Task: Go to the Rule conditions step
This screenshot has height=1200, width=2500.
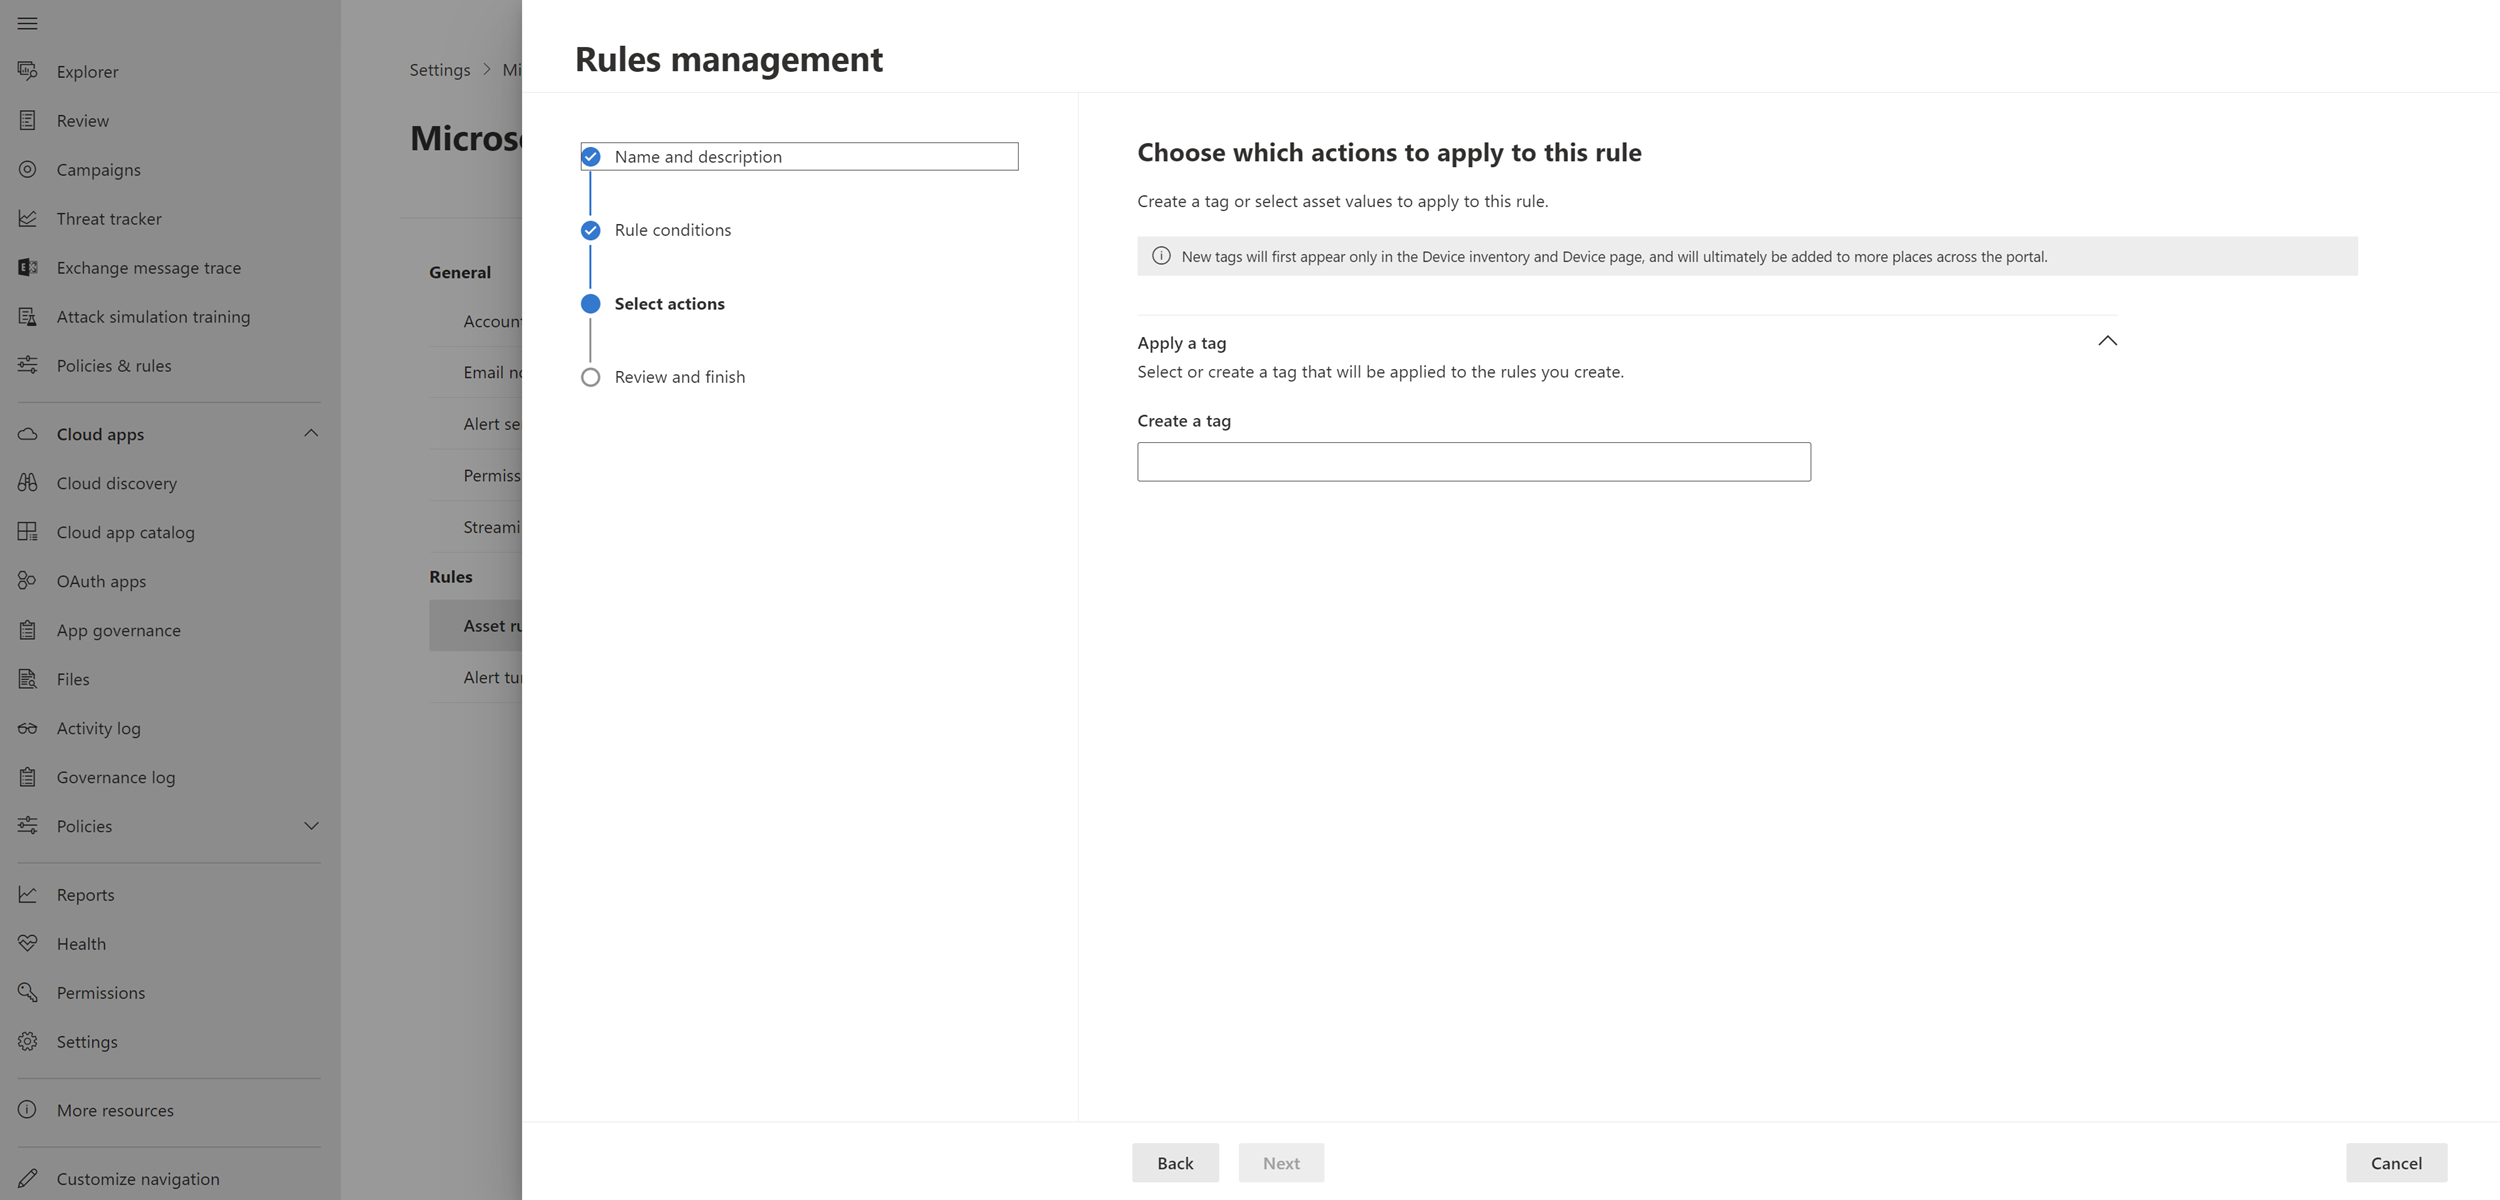Action: (672, 230)
